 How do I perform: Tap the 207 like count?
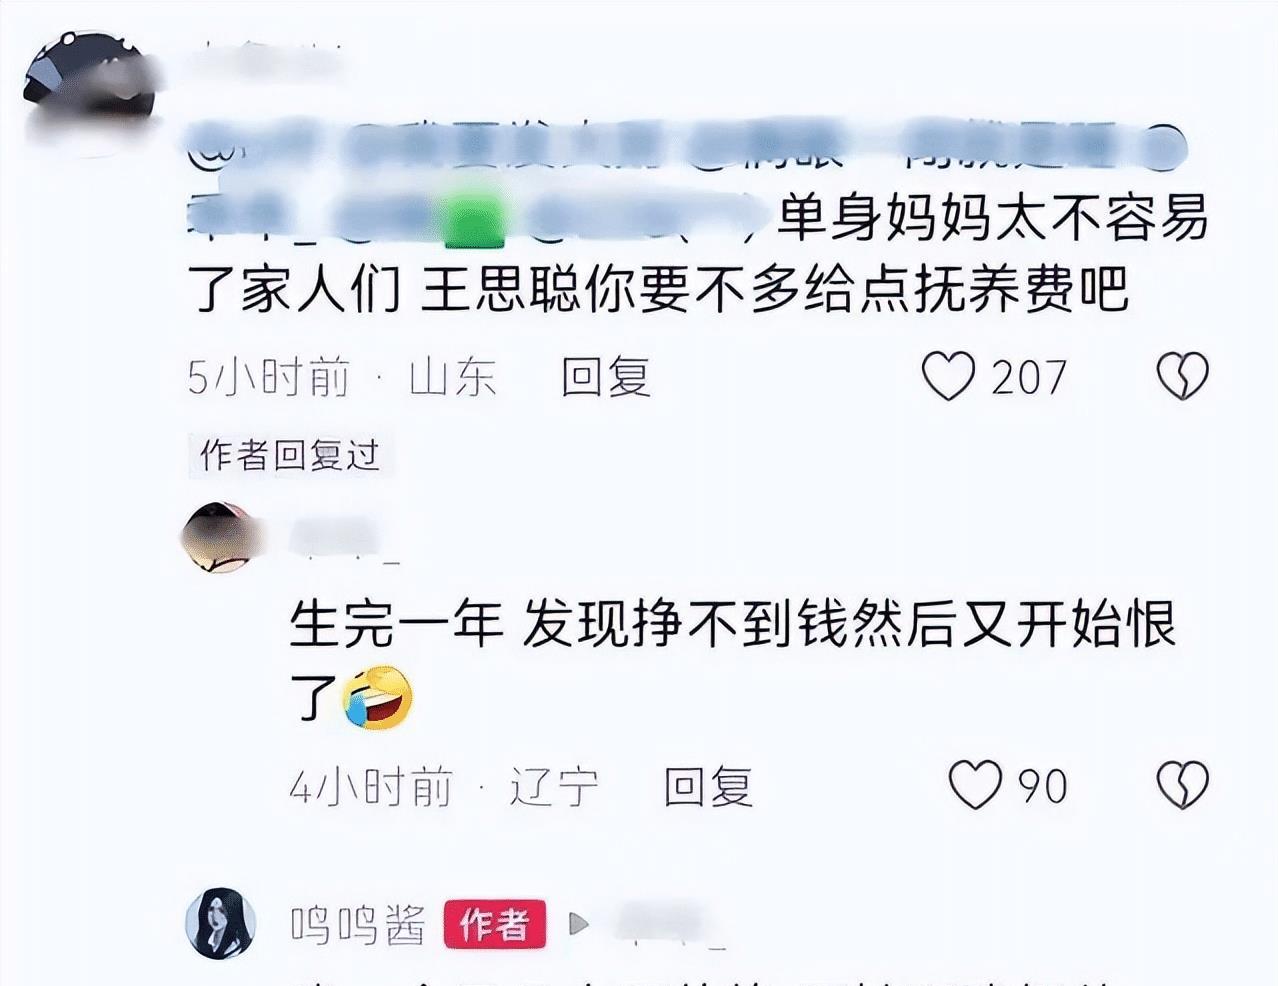pyautogui.click(x=1029, y=377)
